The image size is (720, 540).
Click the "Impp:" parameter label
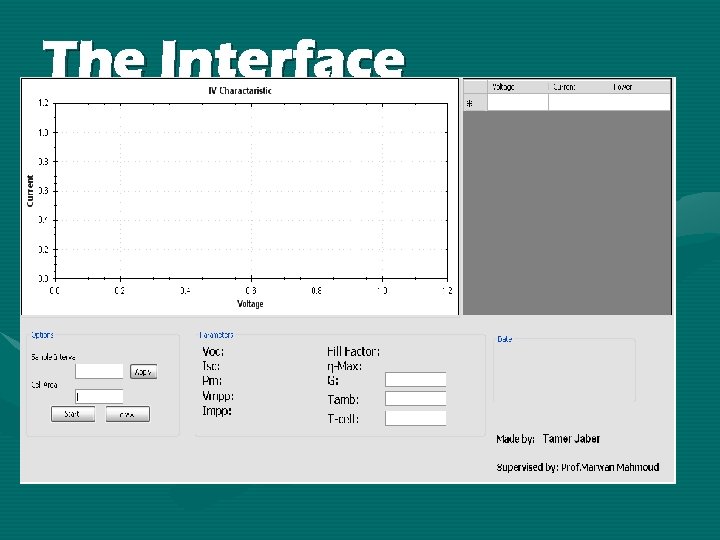click(217, 411)
